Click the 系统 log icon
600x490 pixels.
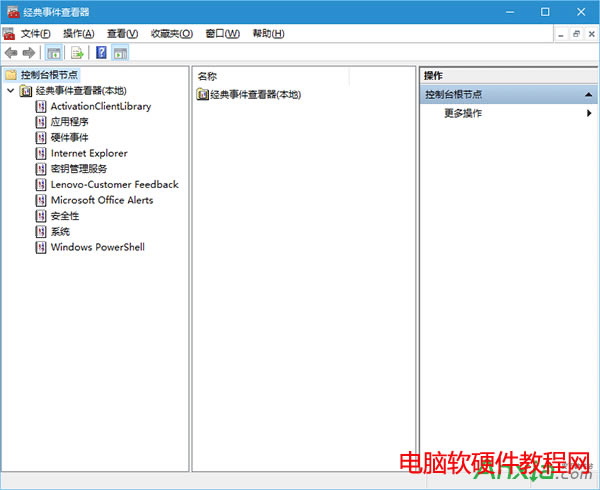[41, 232]
